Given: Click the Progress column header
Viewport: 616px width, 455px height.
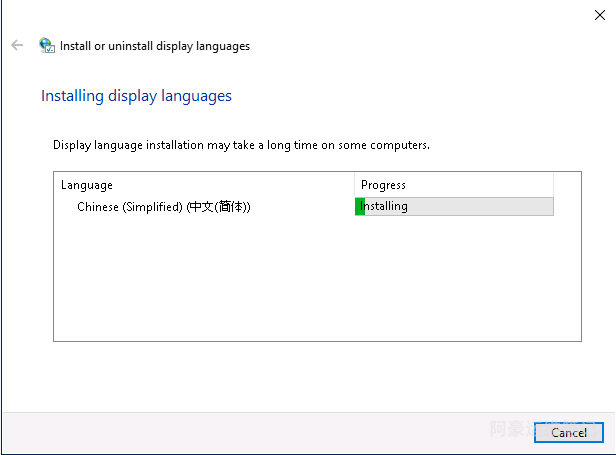Looking at the screenshot, I should coord(383,185).
